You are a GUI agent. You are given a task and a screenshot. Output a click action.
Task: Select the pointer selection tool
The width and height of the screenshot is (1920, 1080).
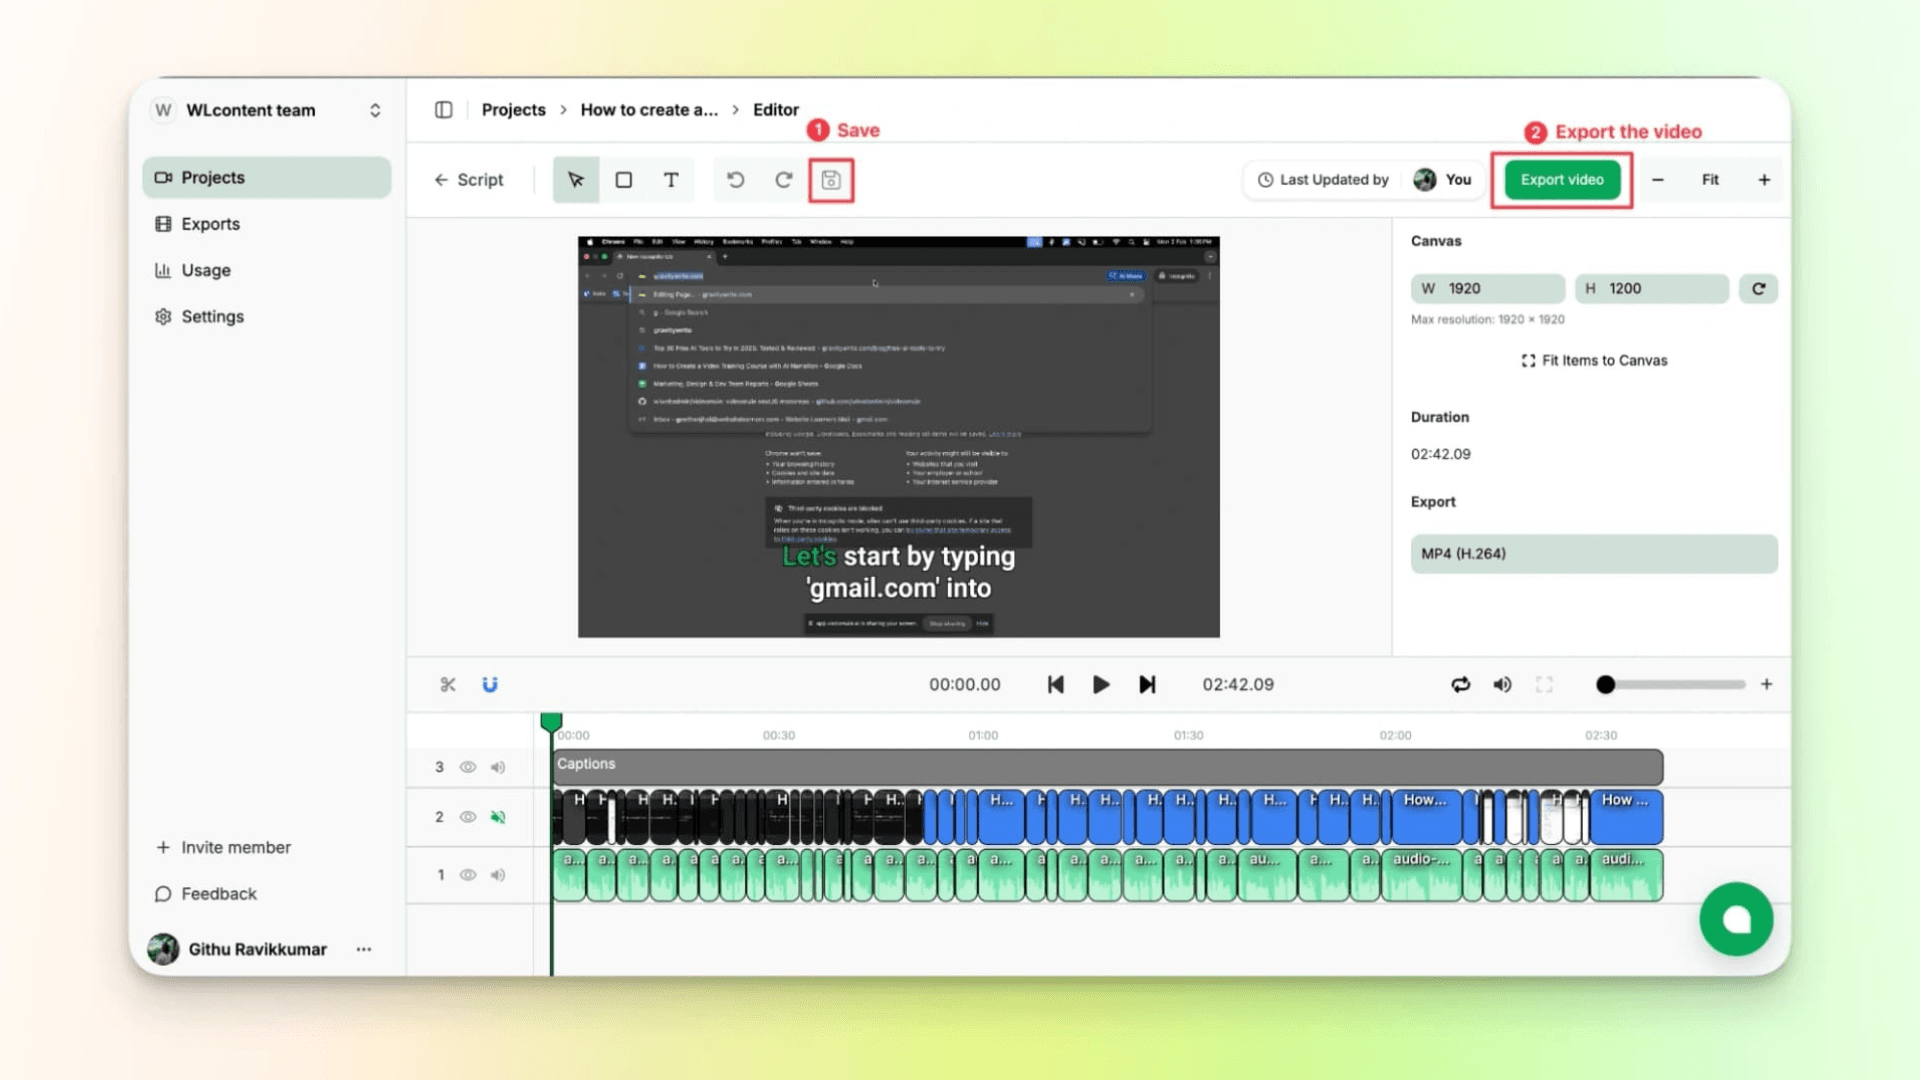[x=576, y=180]
